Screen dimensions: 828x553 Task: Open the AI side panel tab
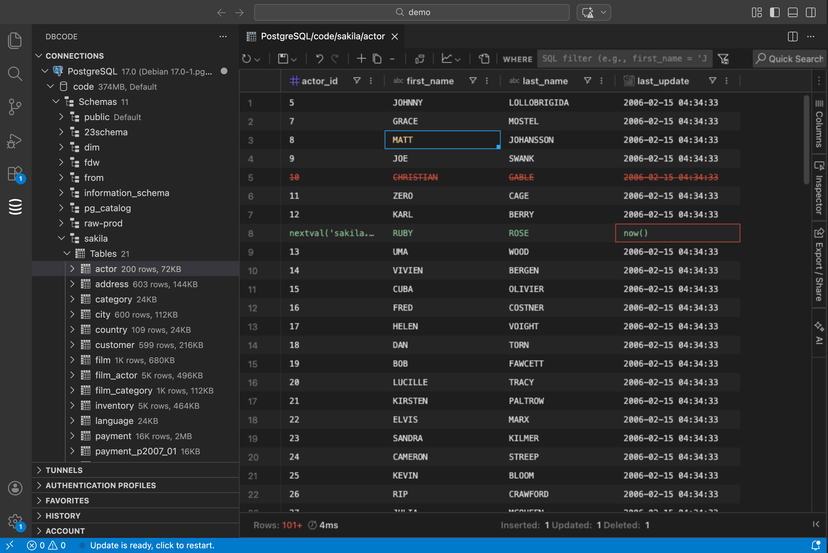pos(819,334)
